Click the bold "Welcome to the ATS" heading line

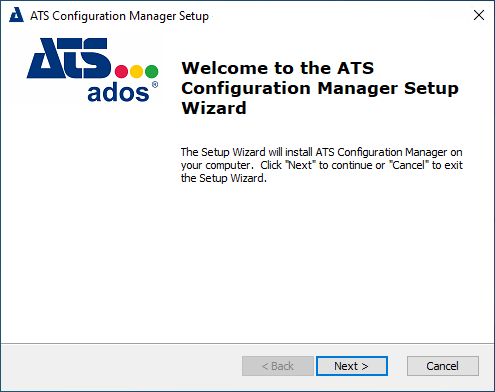[x=278, y=68]
